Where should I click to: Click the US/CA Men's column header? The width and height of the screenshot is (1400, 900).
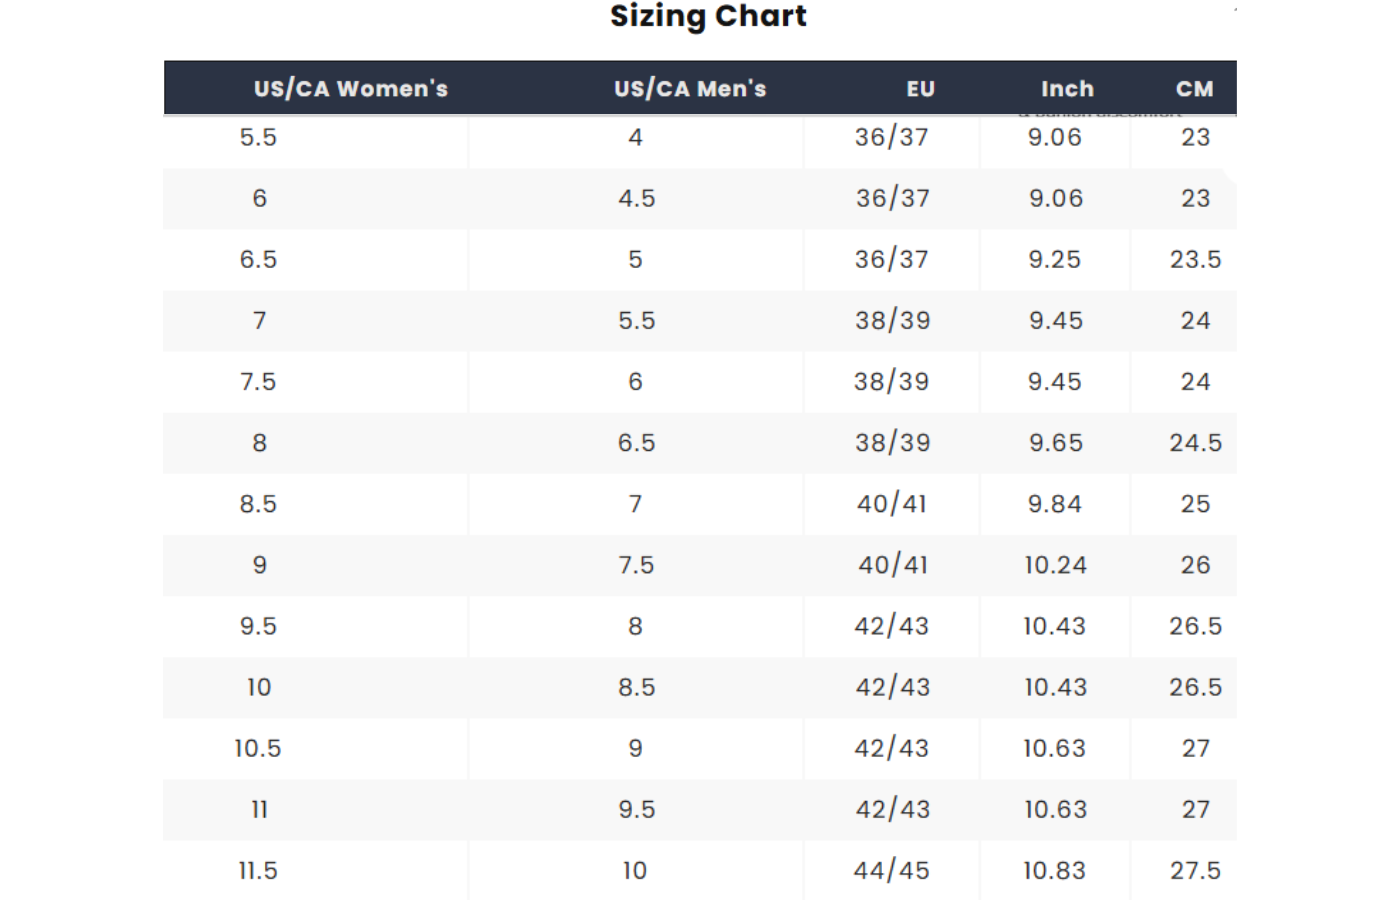click(x=690, y=89)
